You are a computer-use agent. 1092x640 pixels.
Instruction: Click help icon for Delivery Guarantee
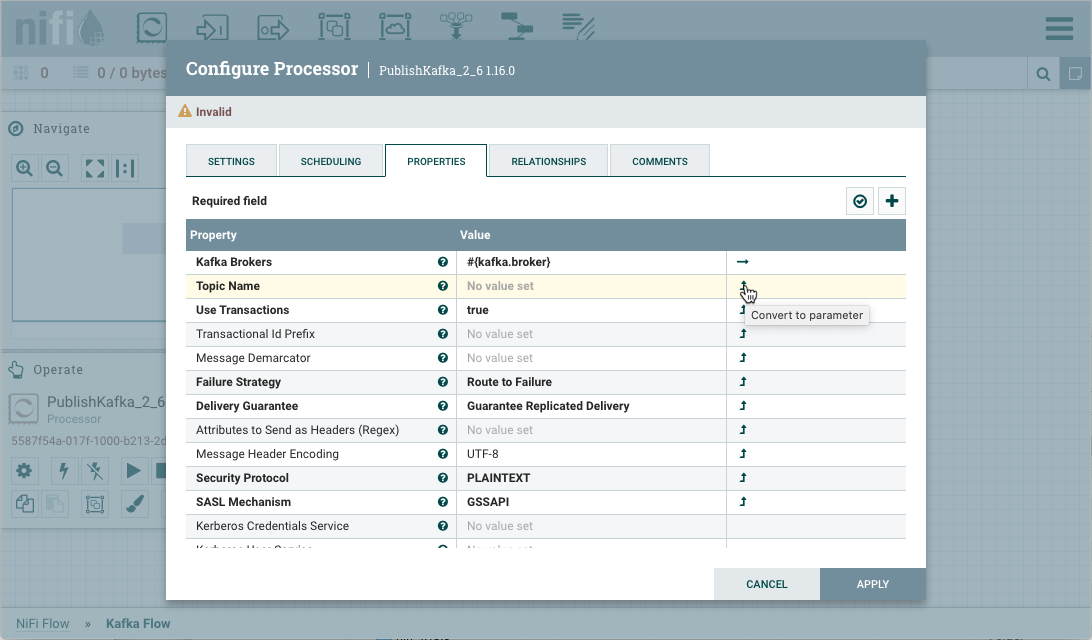click(442, 406)
